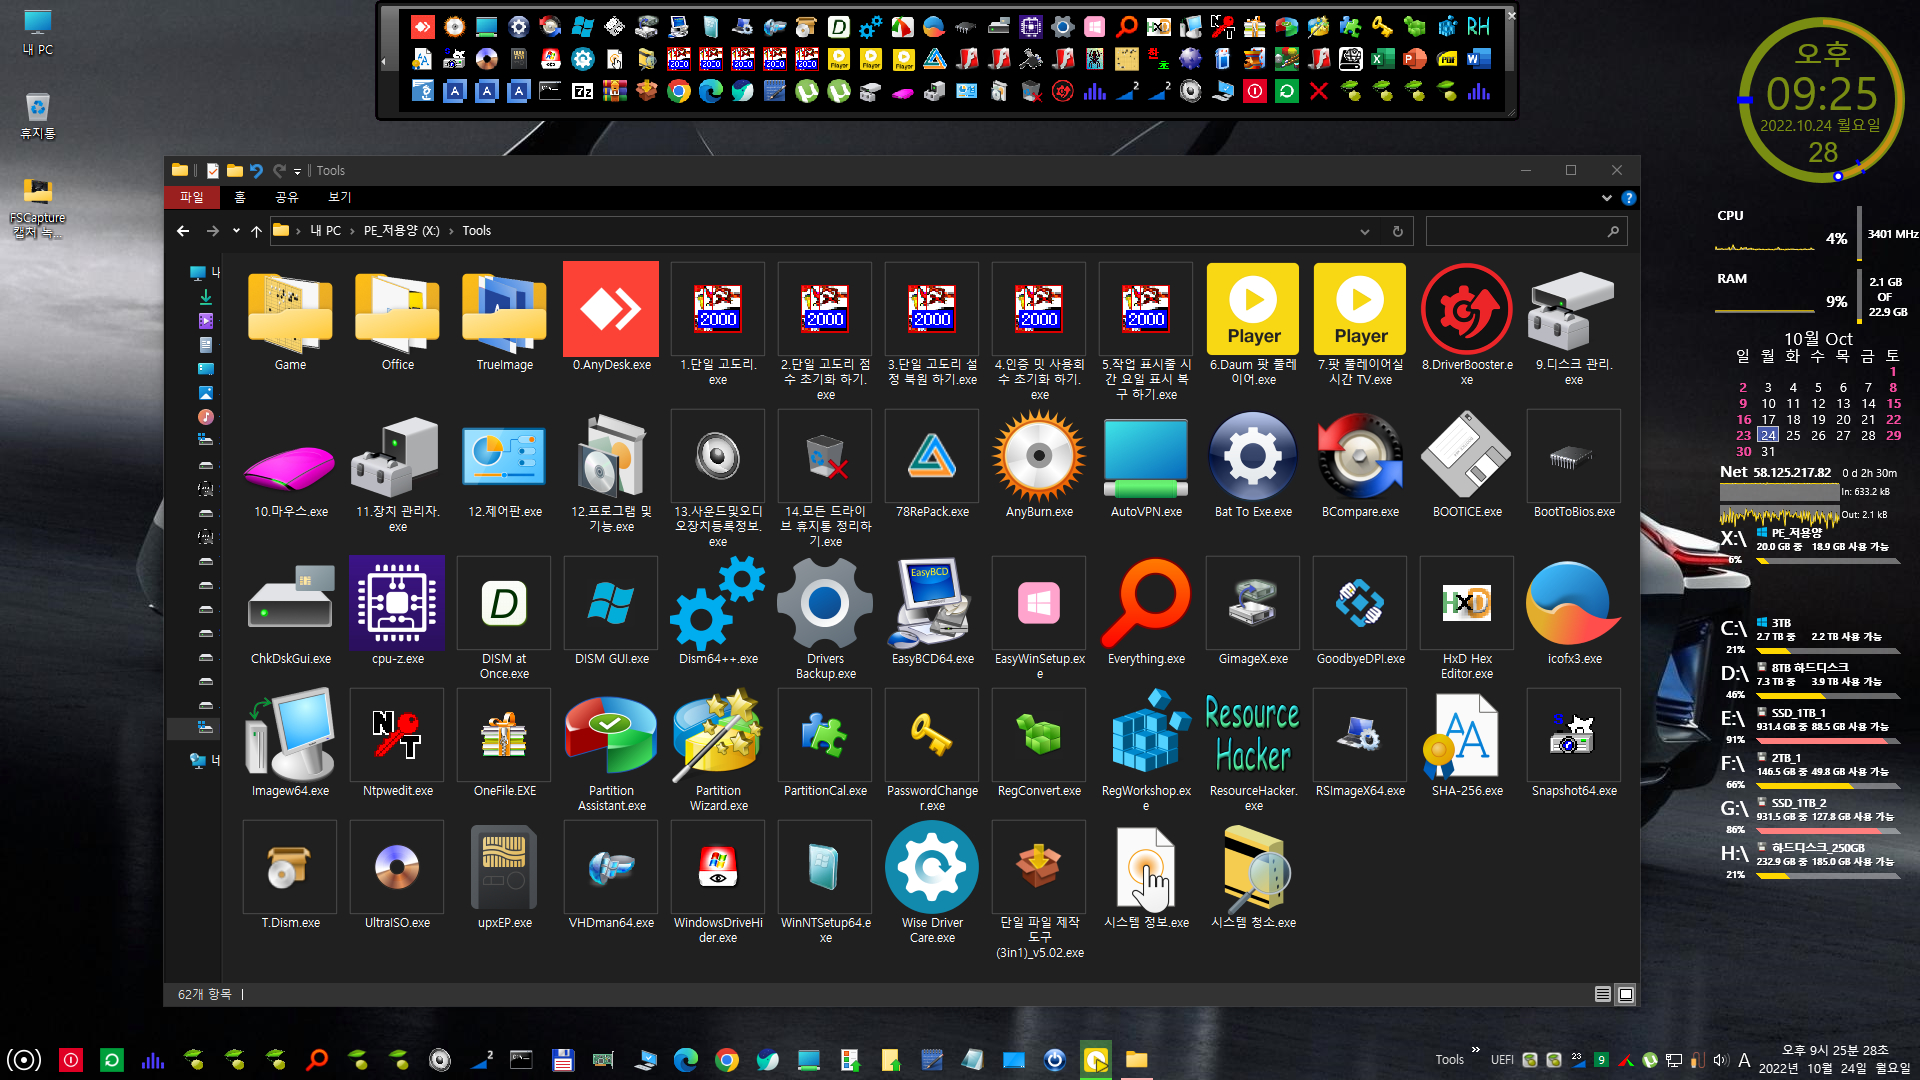Switch to large icons view layout
1920x1080 pixels.
[x=1626, y=994]
